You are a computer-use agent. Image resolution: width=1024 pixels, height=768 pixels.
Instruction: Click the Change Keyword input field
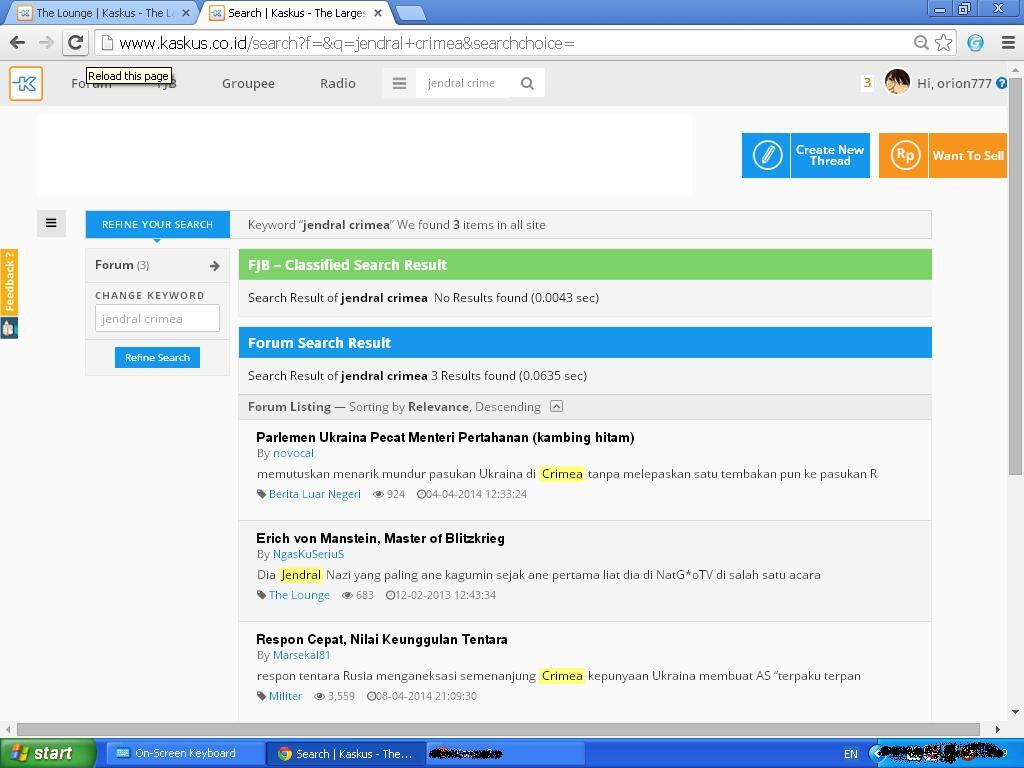[x=157, y=319]
